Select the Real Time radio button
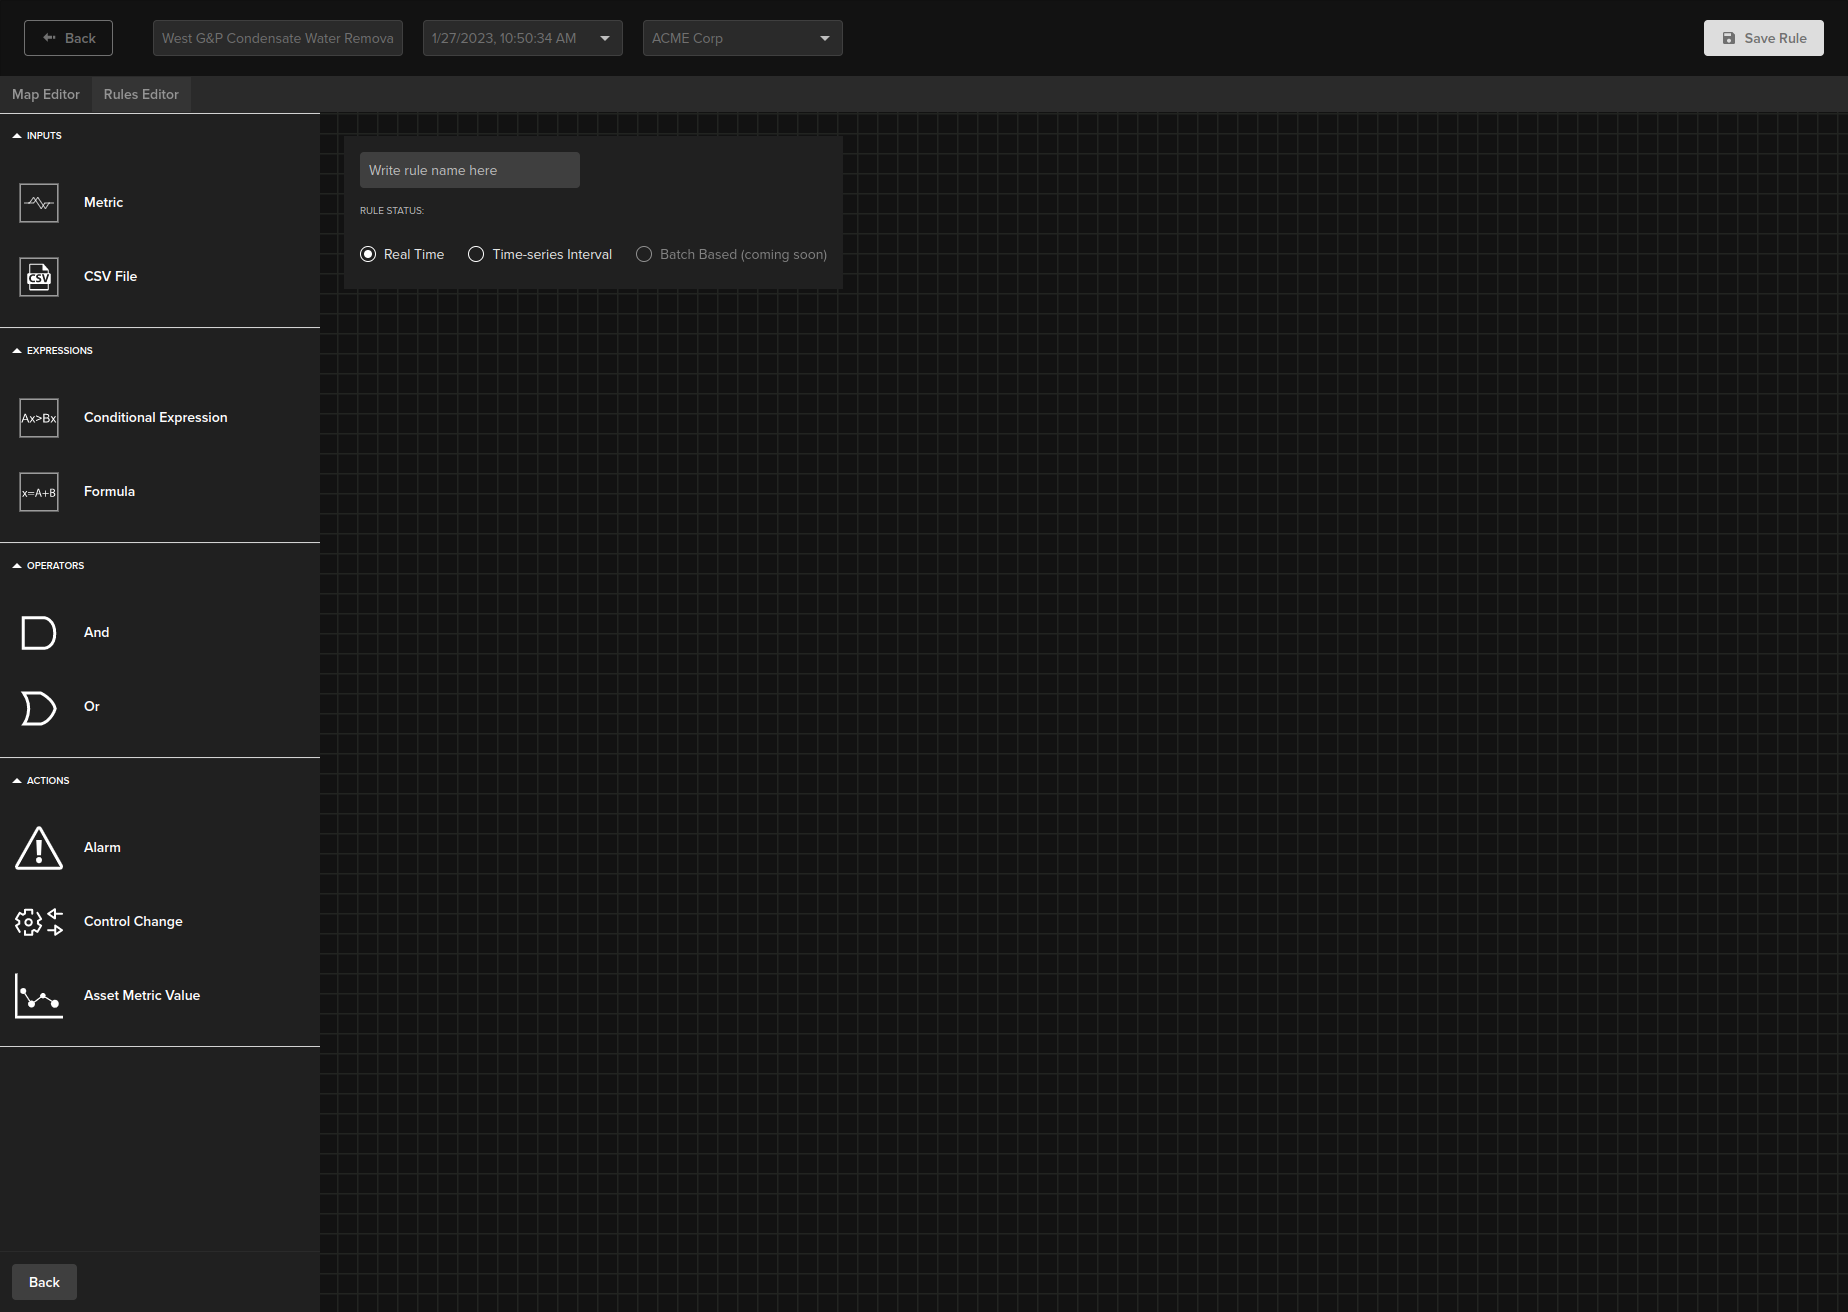 [x=368, y=255]
